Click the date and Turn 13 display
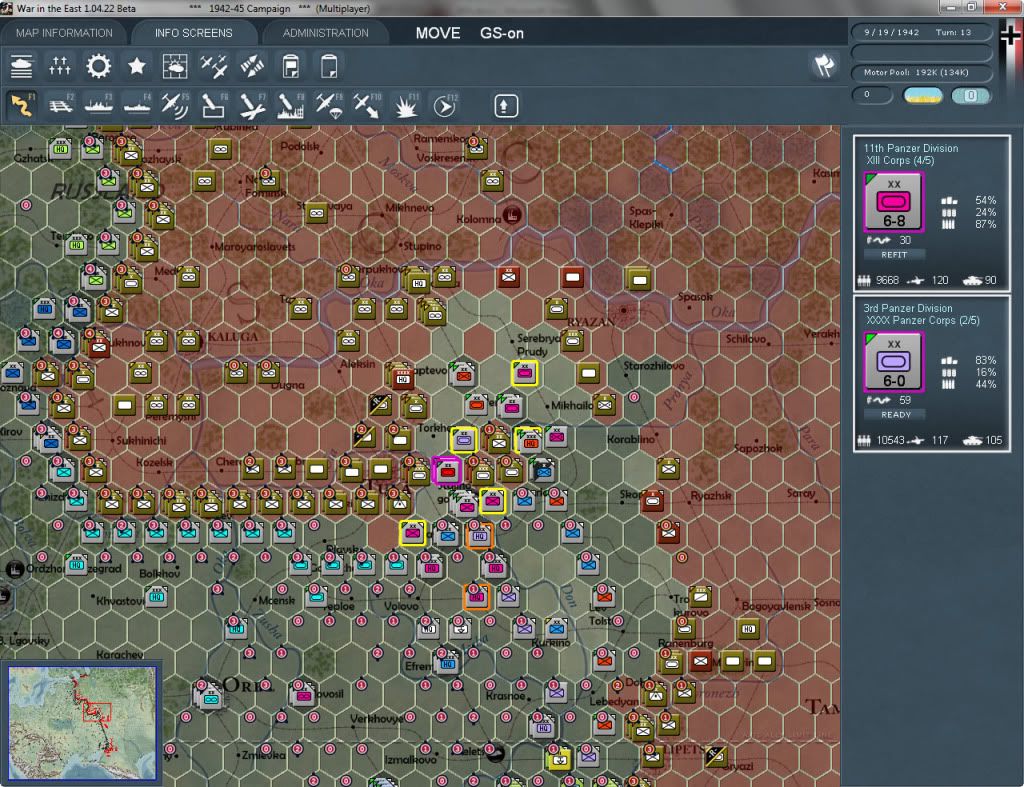Screen dimensions: 1024x787 pyautogui.click(x=920, y=32)
